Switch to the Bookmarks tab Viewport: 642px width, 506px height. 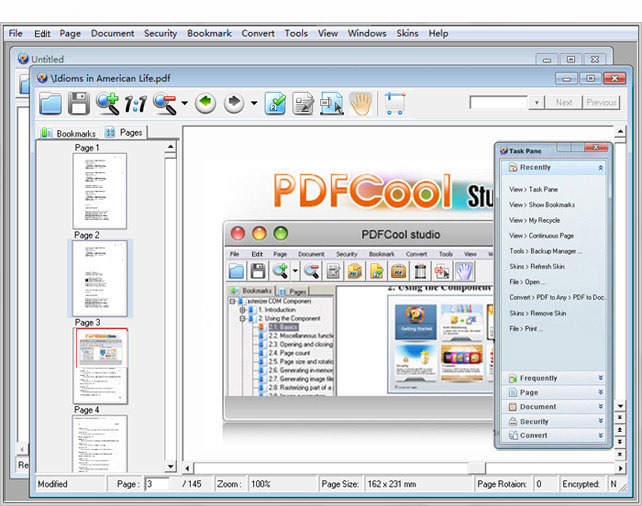pos(68,133)
